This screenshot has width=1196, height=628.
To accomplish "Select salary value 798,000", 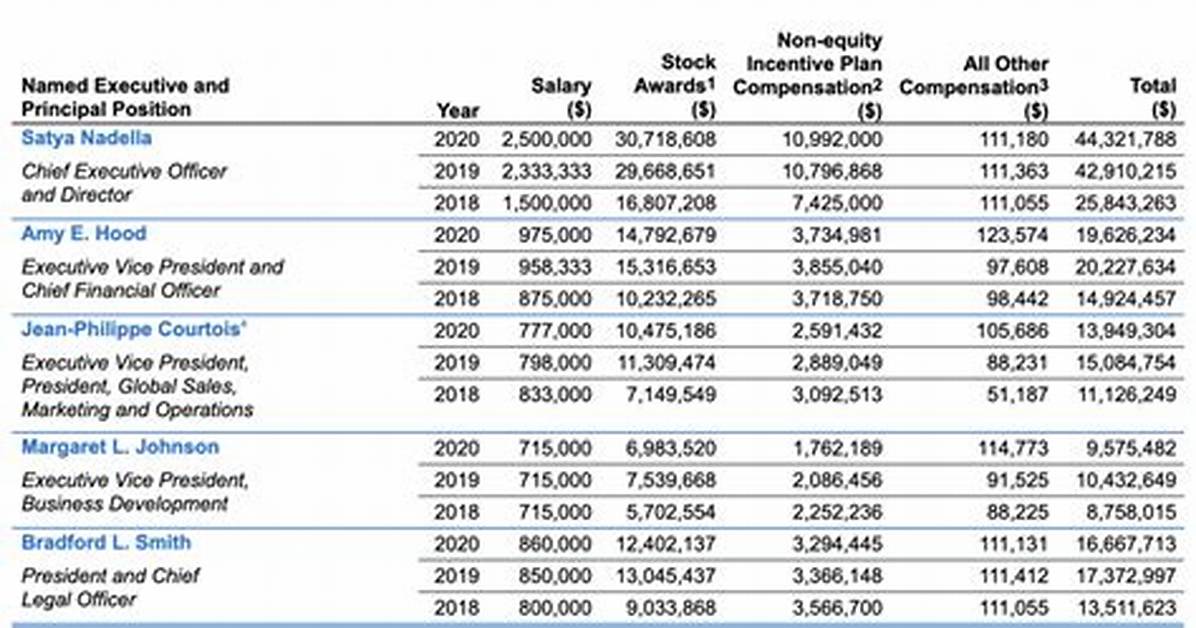I will click(x=555, y=362).
